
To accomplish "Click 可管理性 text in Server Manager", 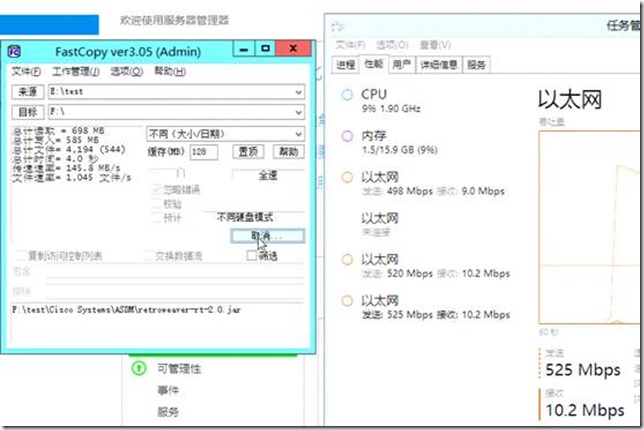I will tap(179, 368).
